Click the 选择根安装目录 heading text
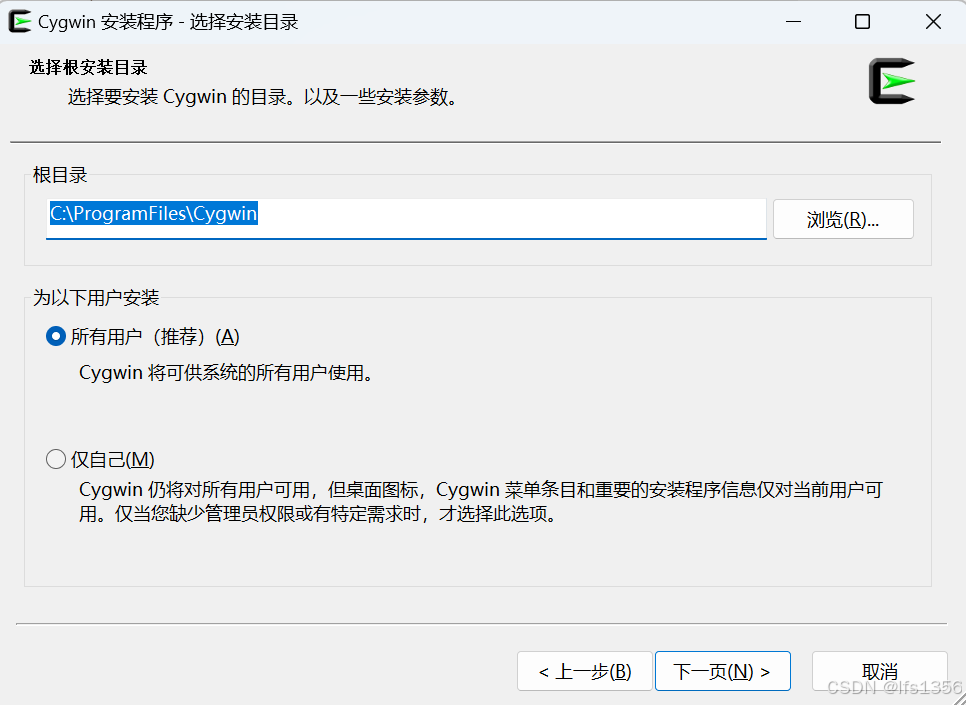Screen dimensions: 966x705 [x=88, y=67]
